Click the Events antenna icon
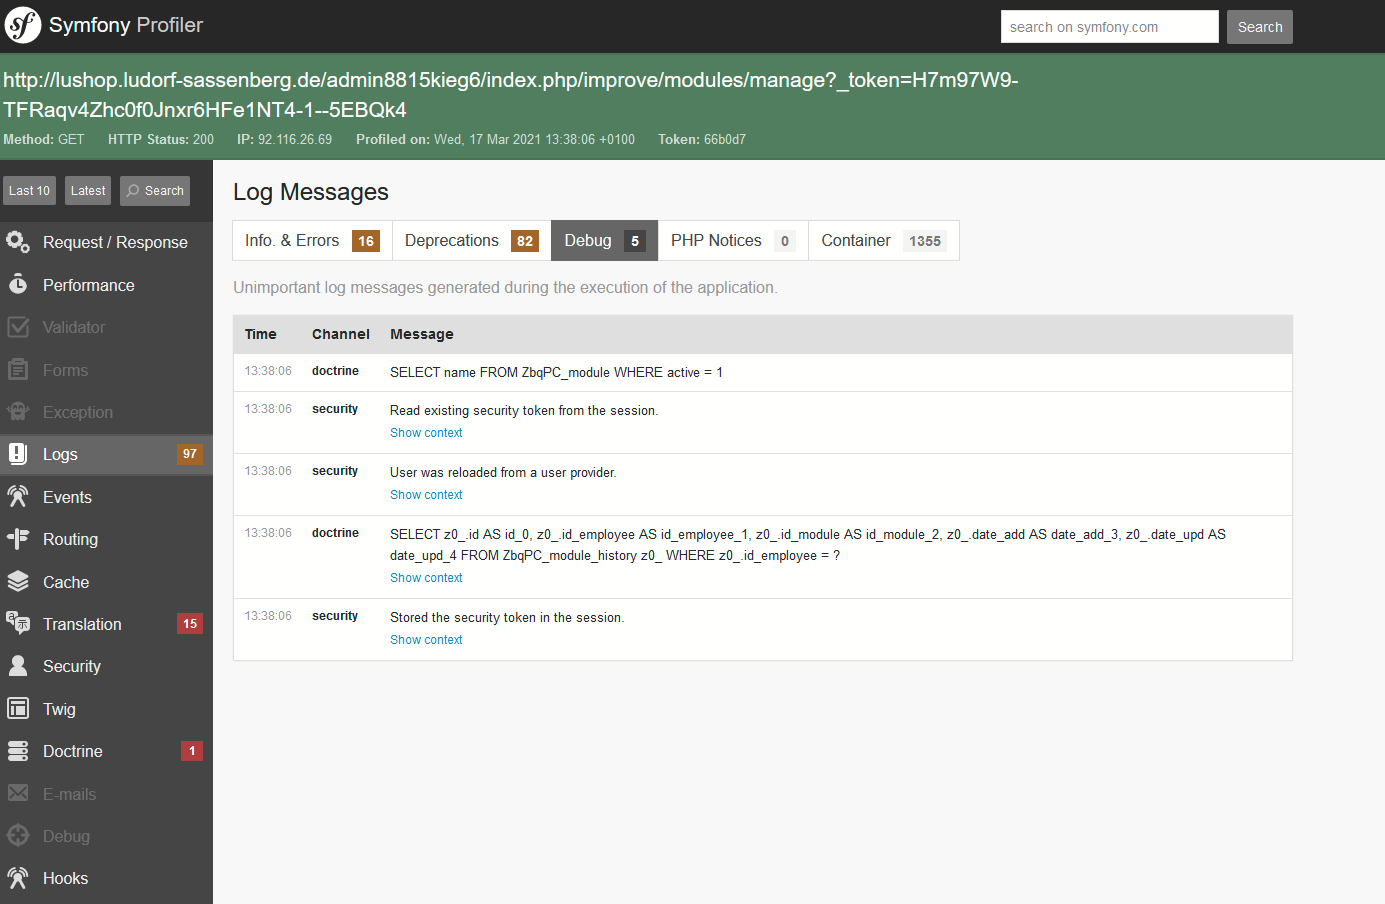 [x=18, y=497]
